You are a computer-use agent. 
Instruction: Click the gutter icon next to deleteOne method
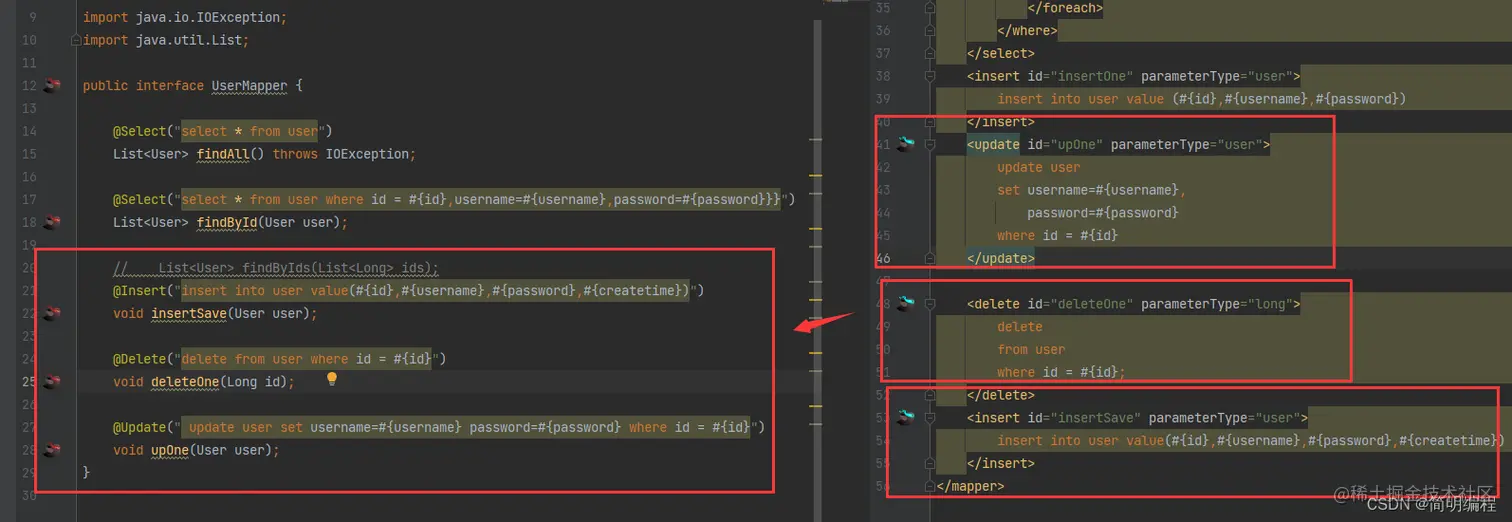[52, 381]
